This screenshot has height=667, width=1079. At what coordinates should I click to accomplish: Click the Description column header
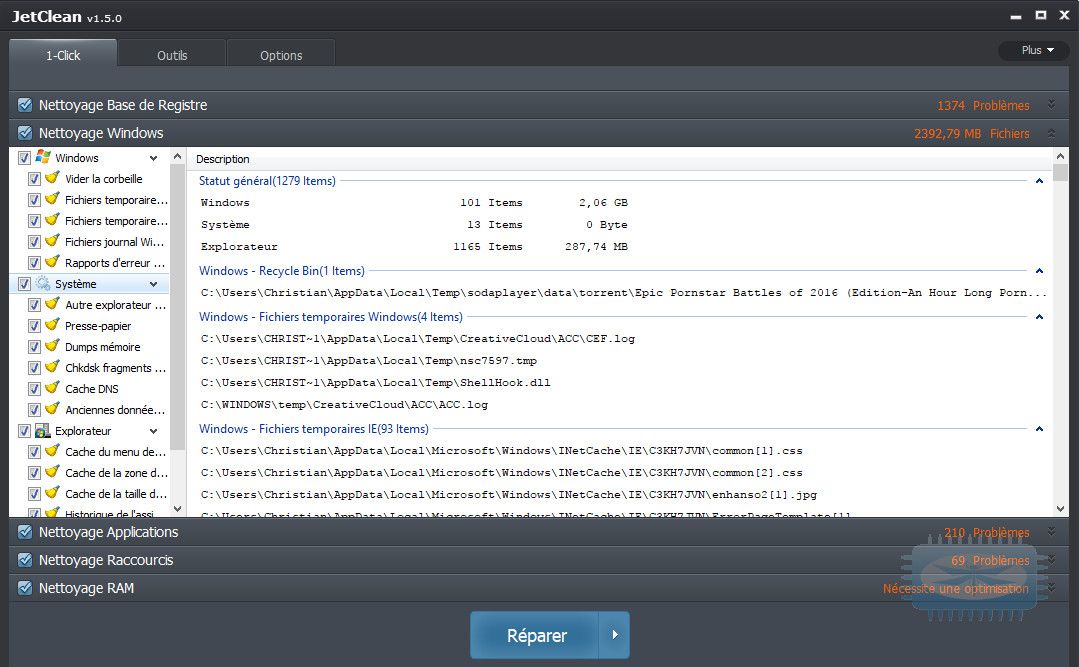222,159
